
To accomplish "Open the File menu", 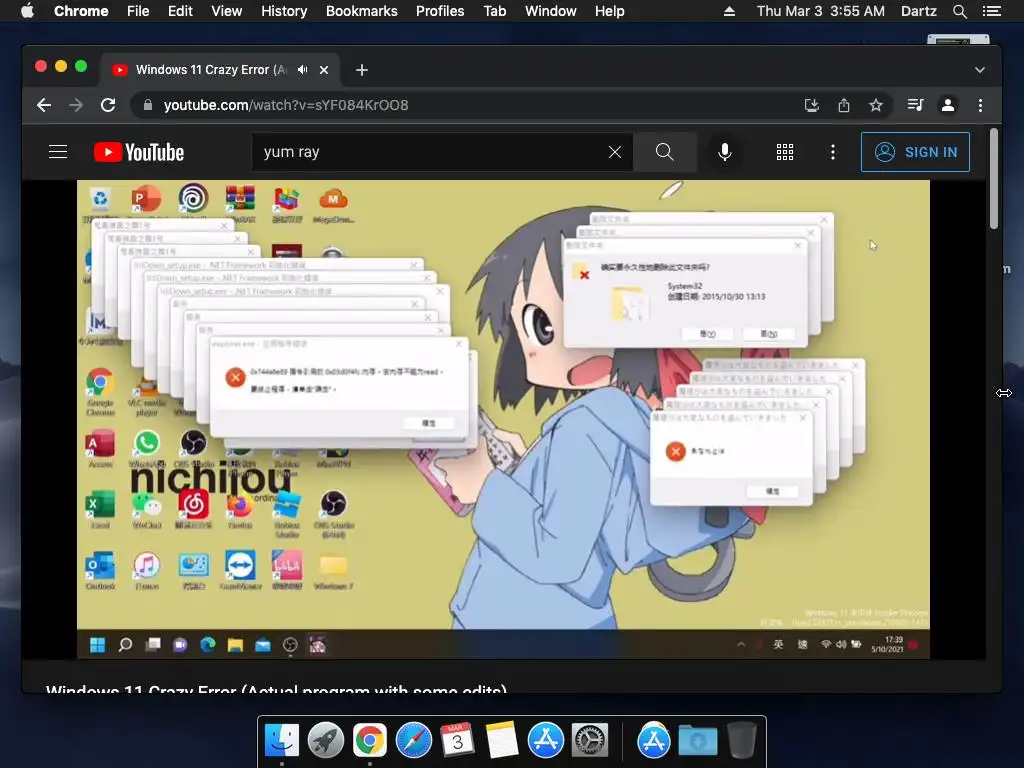I will pos(138,11).
